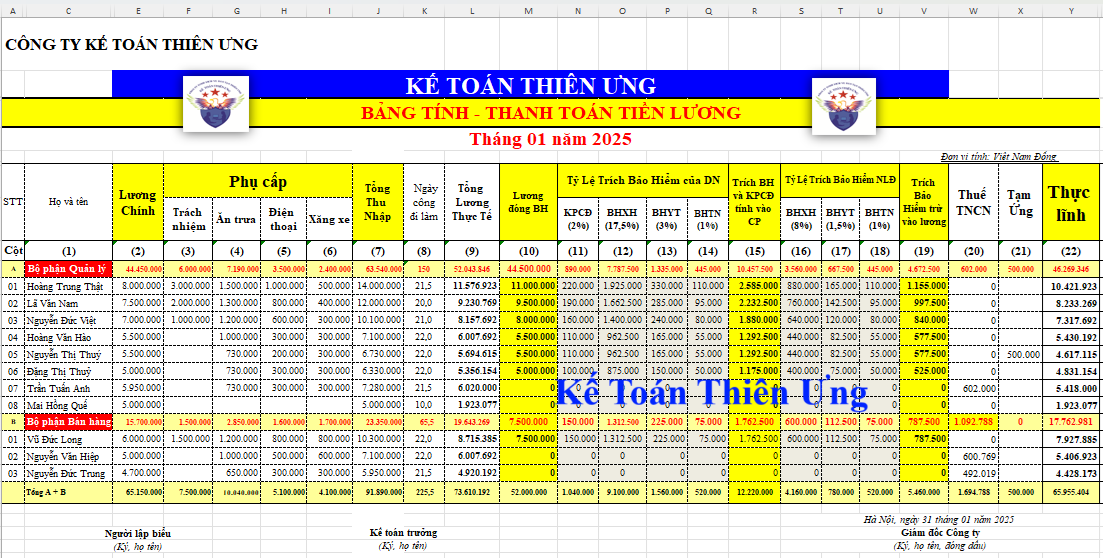
Task: Select the "Tổng Lương Thực Tế" header
Action: point(472,202)
